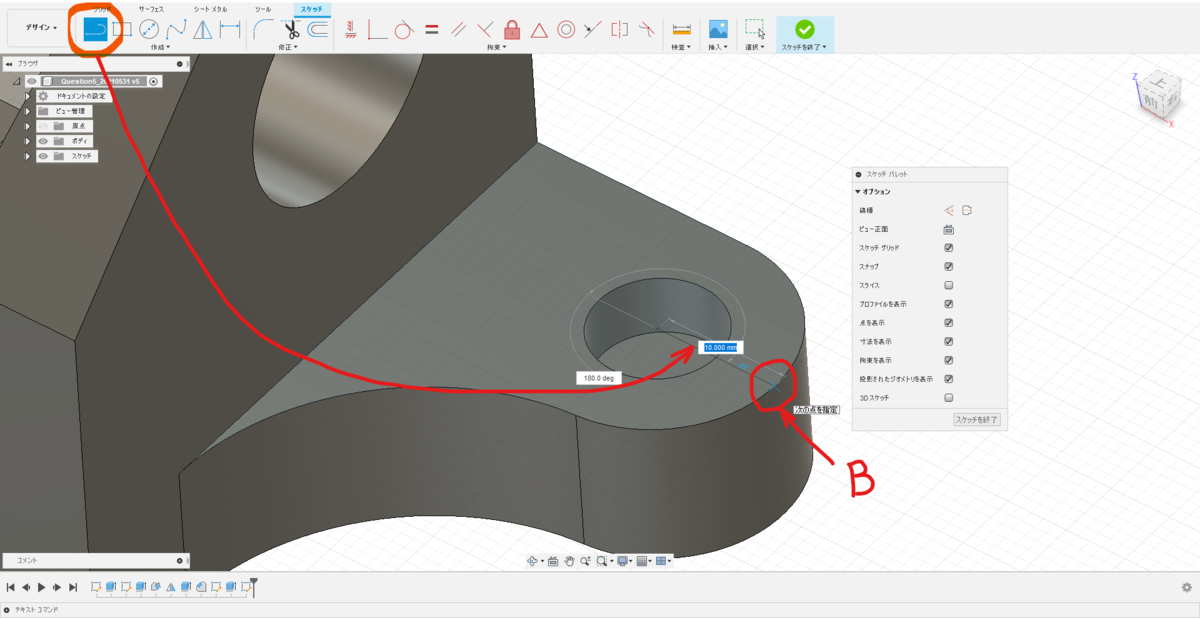The height and width of the screenshot is (618, 1200).
Task: Toggle スナップ checkbox
Action: pos(948,267)
